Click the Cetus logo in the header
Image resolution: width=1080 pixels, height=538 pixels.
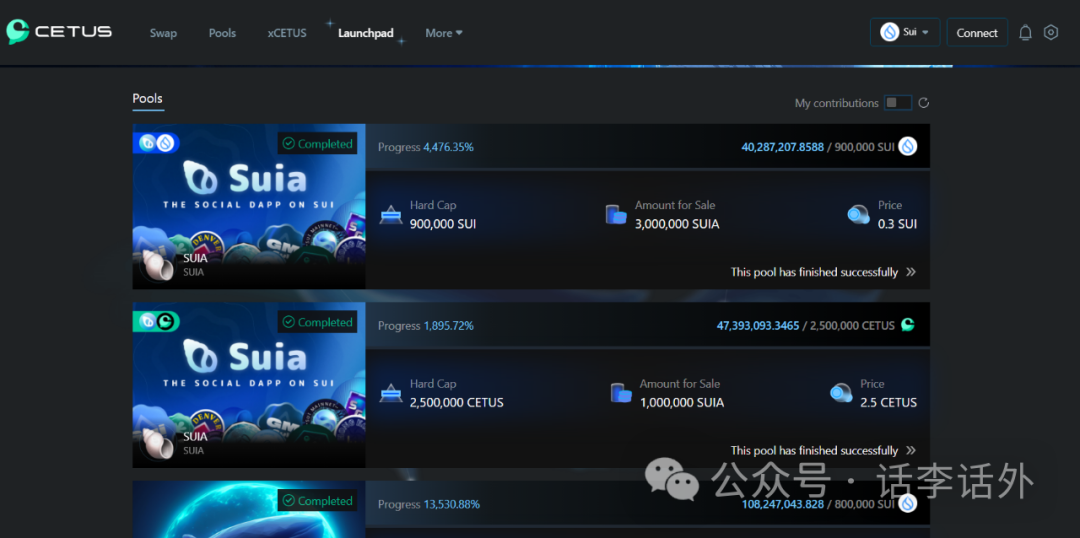click(x=59, y=32)
